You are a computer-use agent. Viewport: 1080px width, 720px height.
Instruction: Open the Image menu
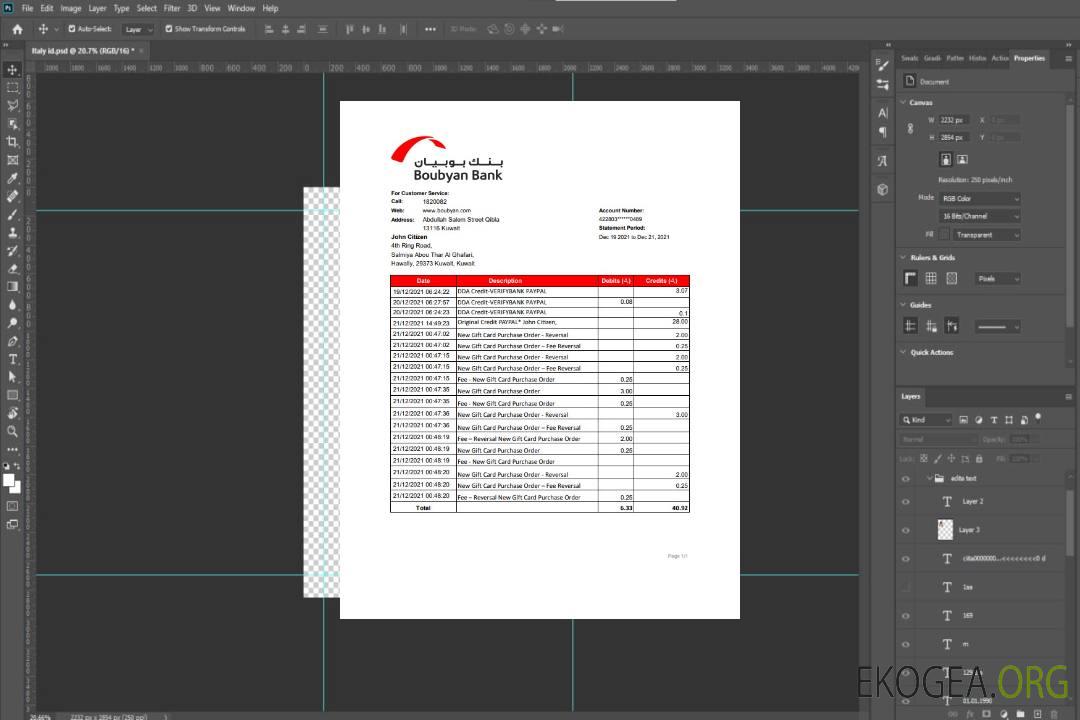click(x=71, y=8)
